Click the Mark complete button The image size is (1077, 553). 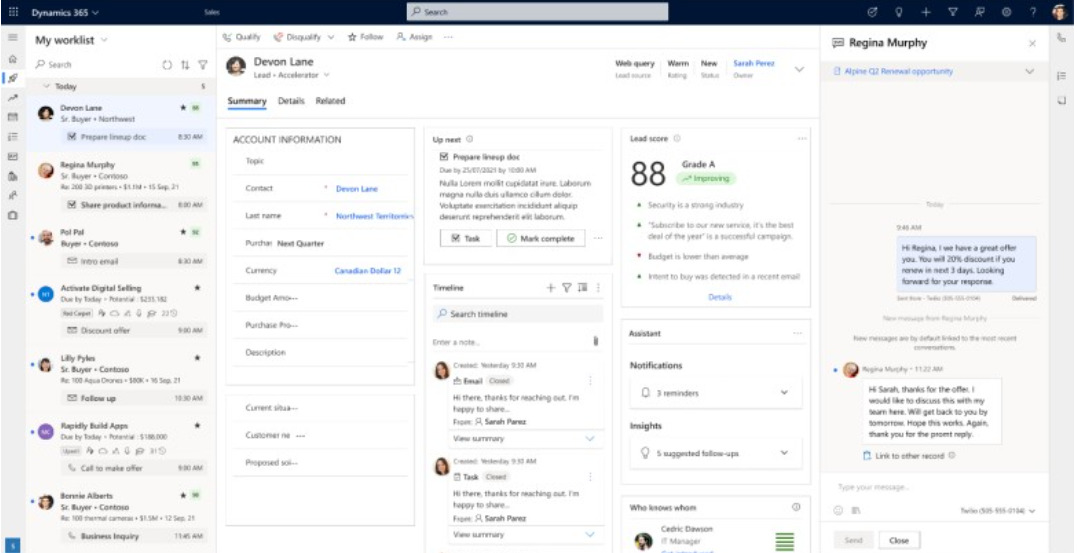point(540,239)
